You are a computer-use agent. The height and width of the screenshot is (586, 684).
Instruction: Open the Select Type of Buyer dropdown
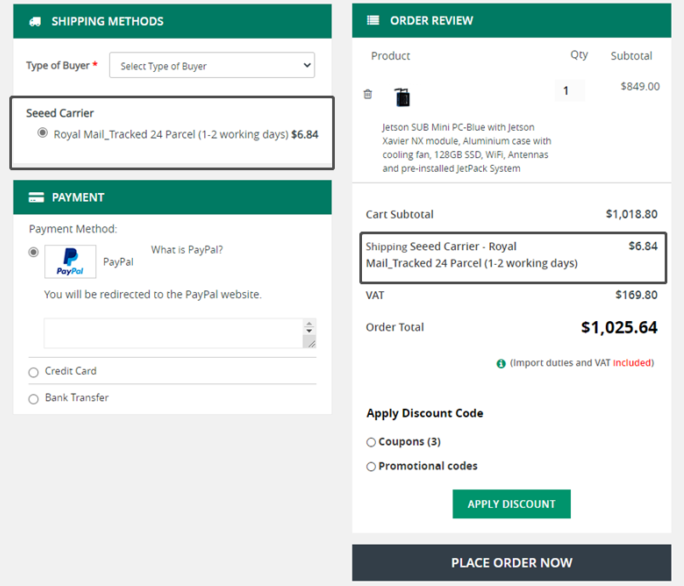[x=212, y=65]
